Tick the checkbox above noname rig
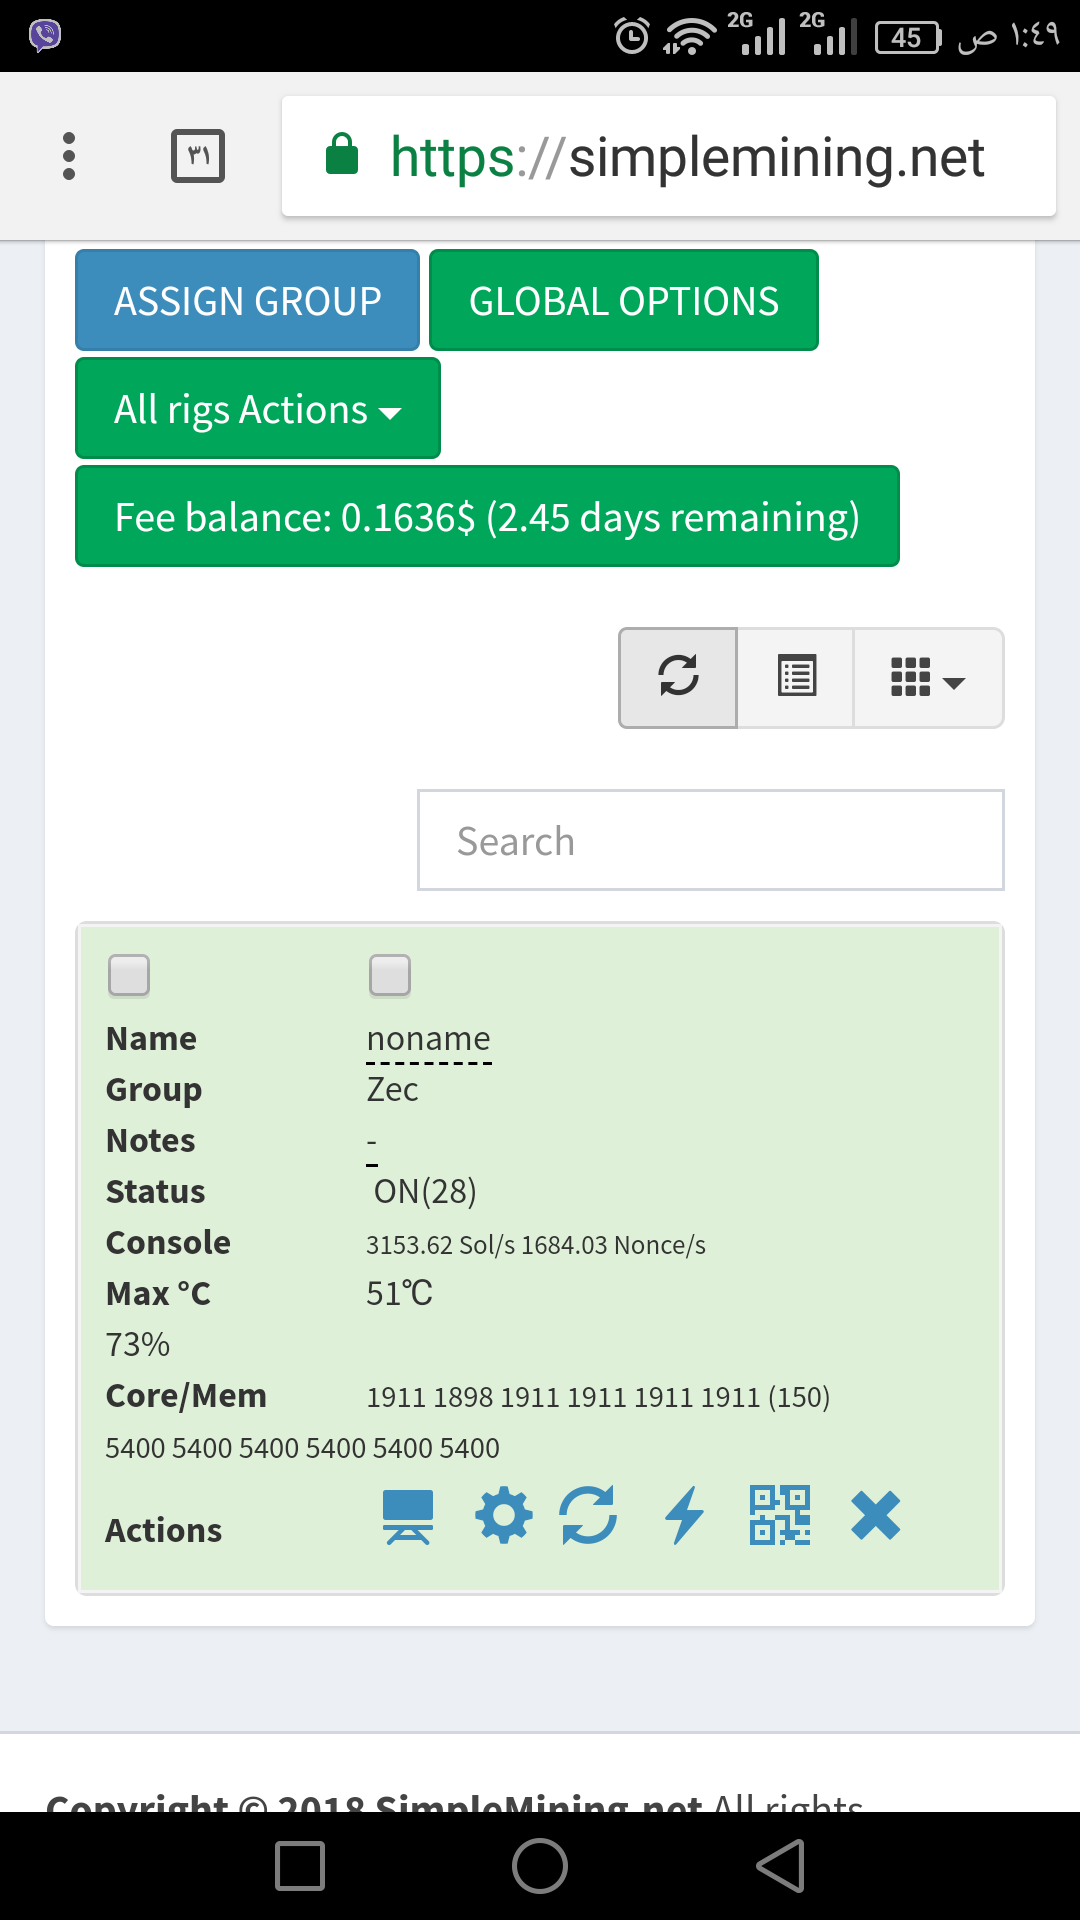Image resolution: width=1080 pixels, height=1920 pixels. tap(390, 975)
